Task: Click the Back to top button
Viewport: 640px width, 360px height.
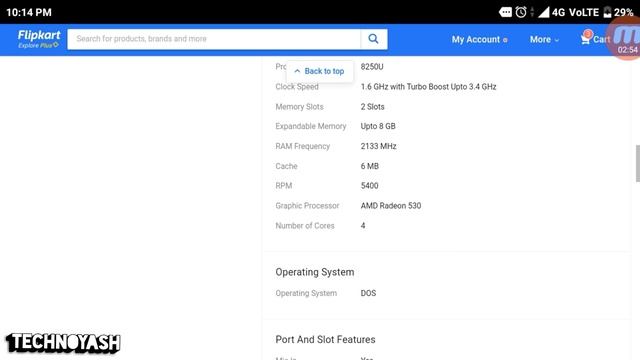Action: coord(320,71)
